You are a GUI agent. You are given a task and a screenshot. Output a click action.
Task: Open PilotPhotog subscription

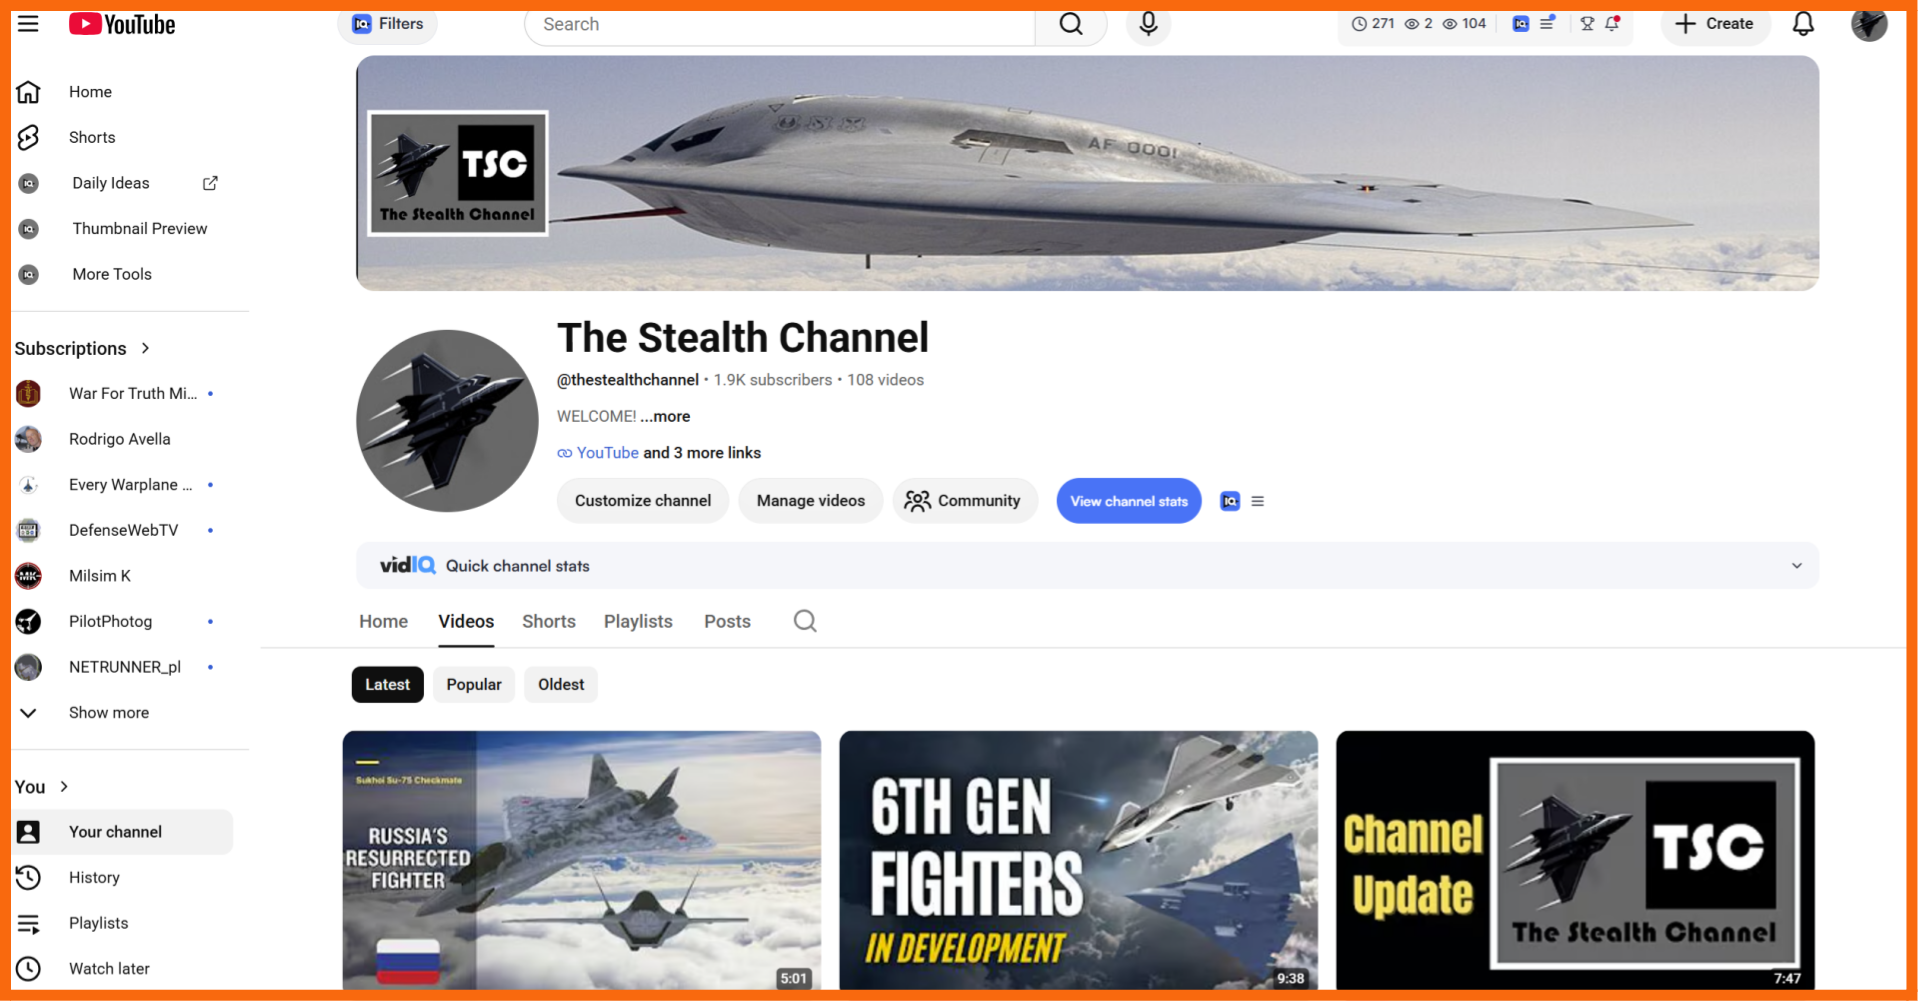[122, 621]
